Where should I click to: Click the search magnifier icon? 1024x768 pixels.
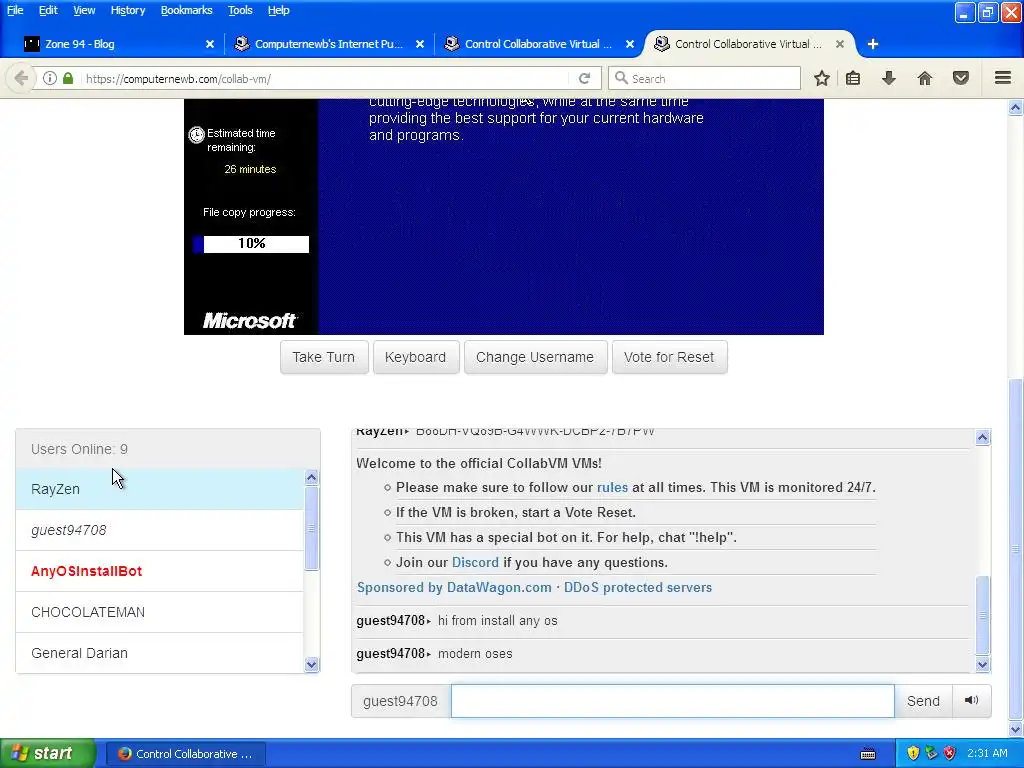(x=621, y=78)
